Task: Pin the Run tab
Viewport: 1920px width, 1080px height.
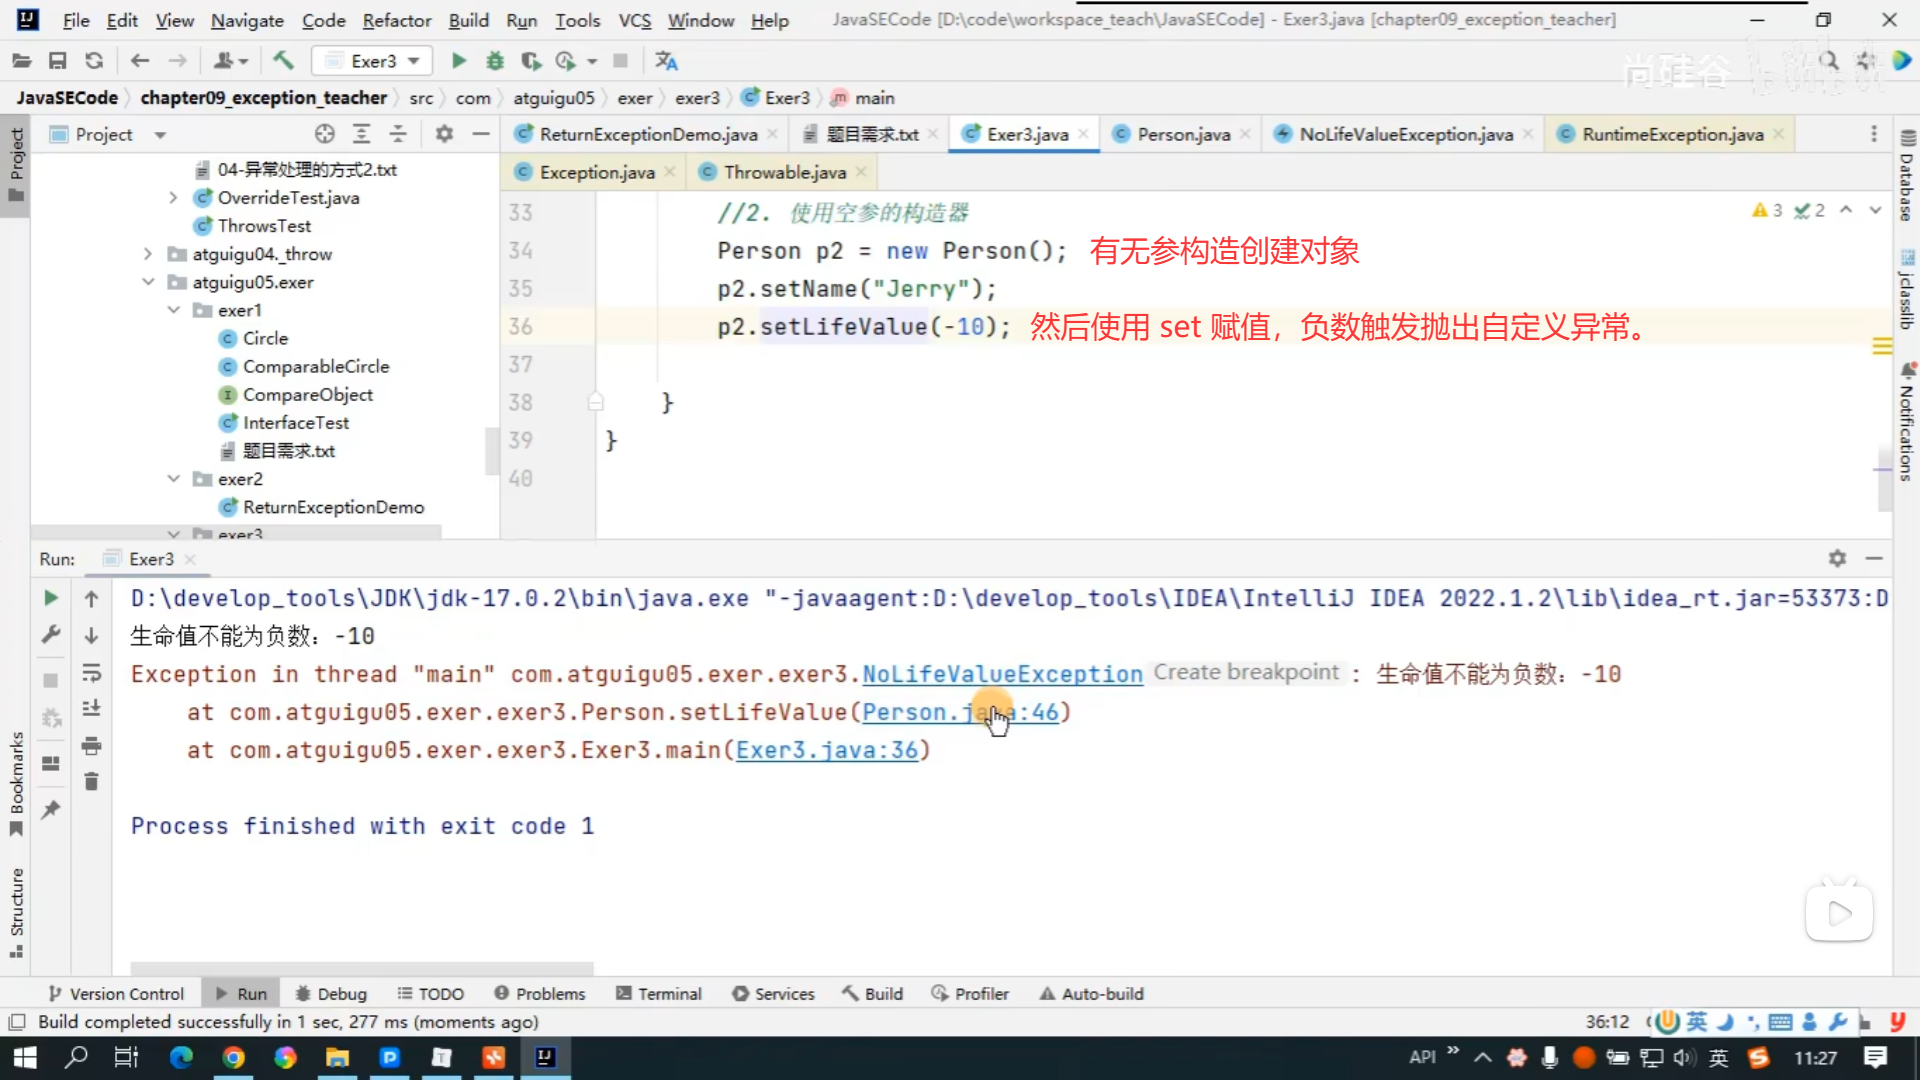Action: click(x=51, y=810)
